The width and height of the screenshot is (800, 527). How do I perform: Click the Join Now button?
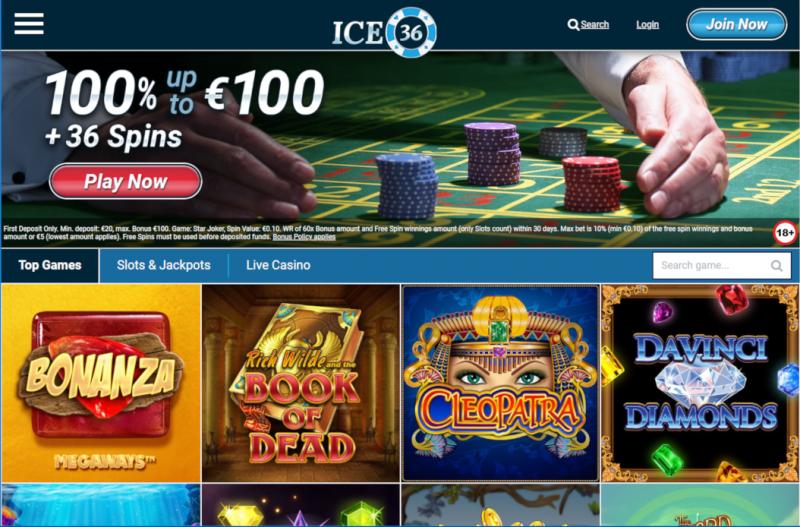point(736,24)
